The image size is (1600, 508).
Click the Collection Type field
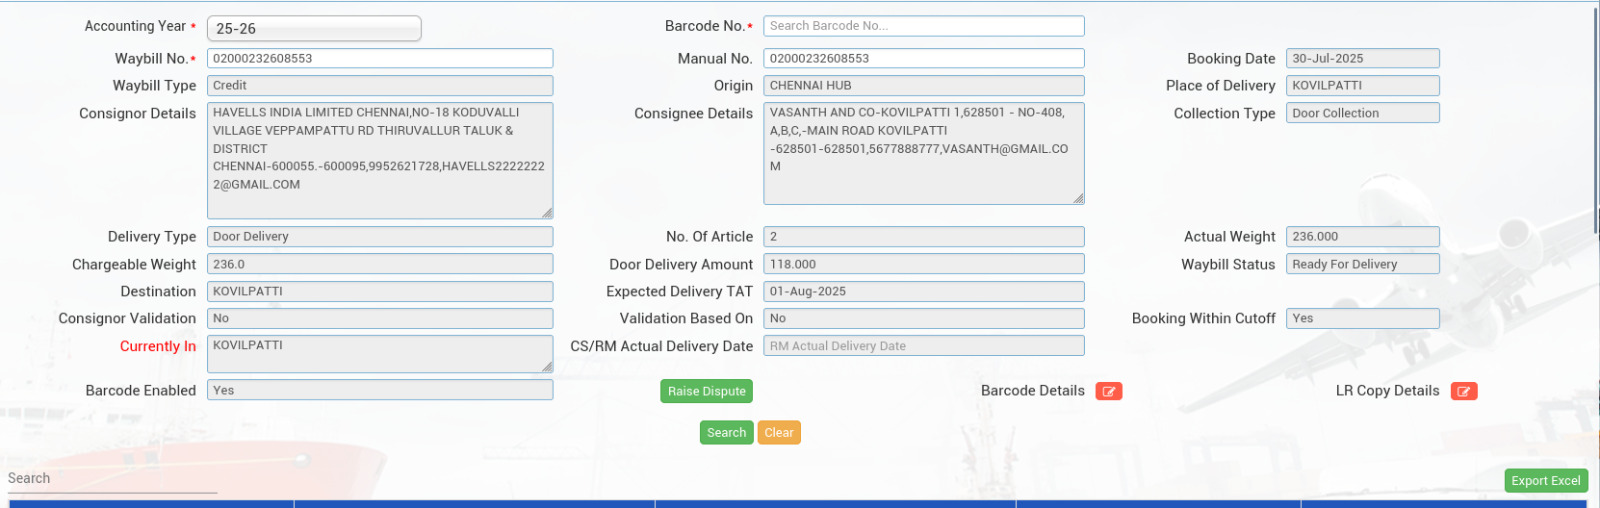(x=1362, y=113)
